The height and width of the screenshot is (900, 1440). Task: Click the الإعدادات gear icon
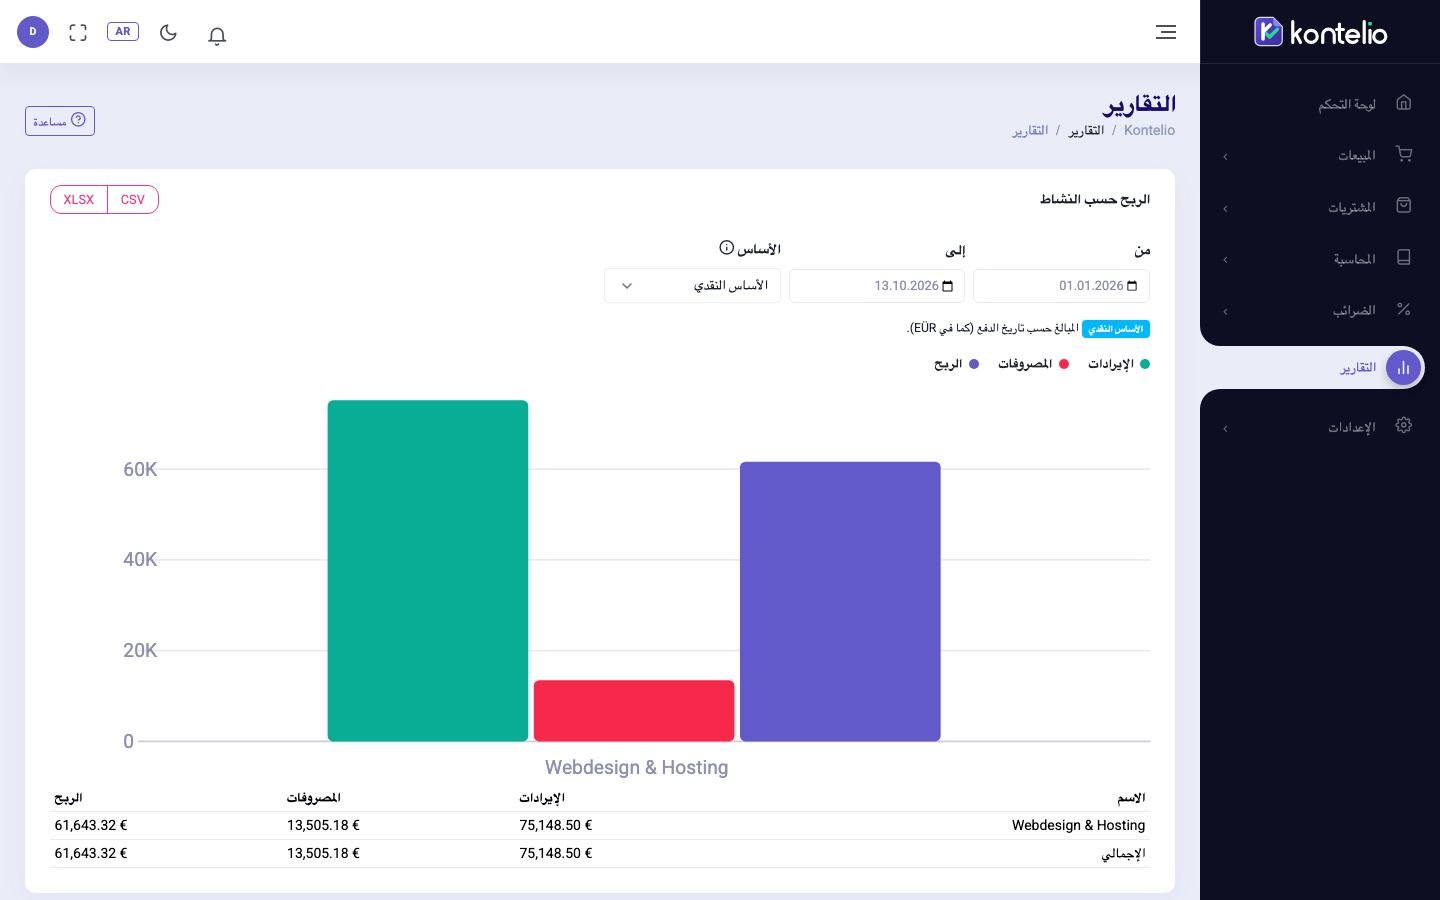pyautogui.click(x=1404, y=425)
